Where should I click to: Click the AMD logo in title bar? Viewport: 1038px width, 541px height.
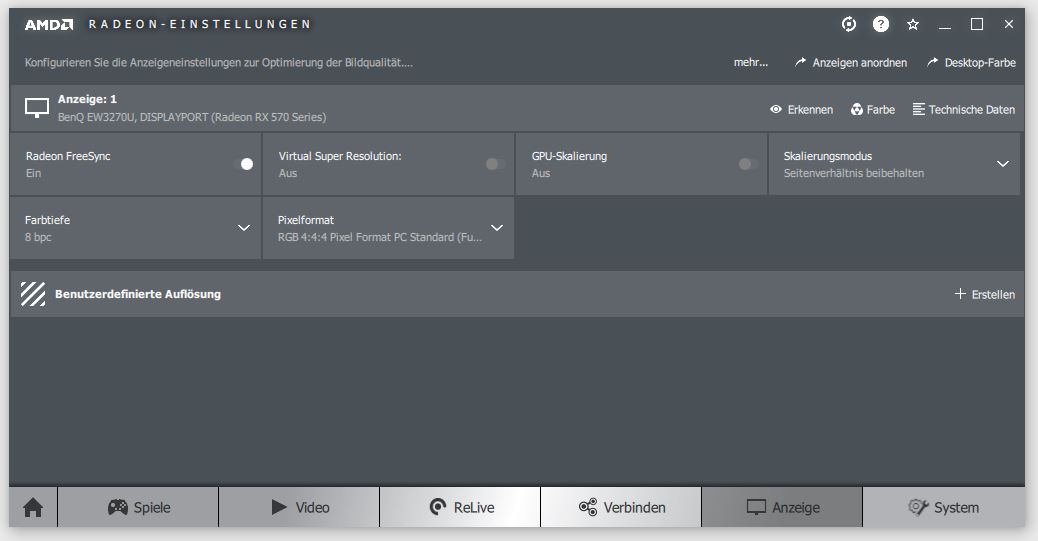click(x=49, y=25)
